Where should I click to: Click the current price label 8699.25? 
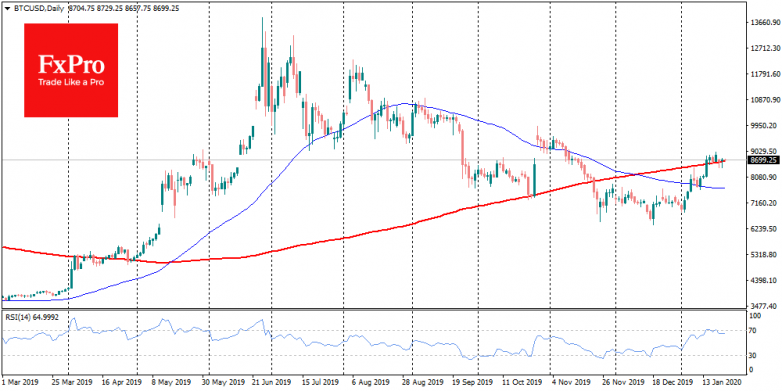coord(763,160)
